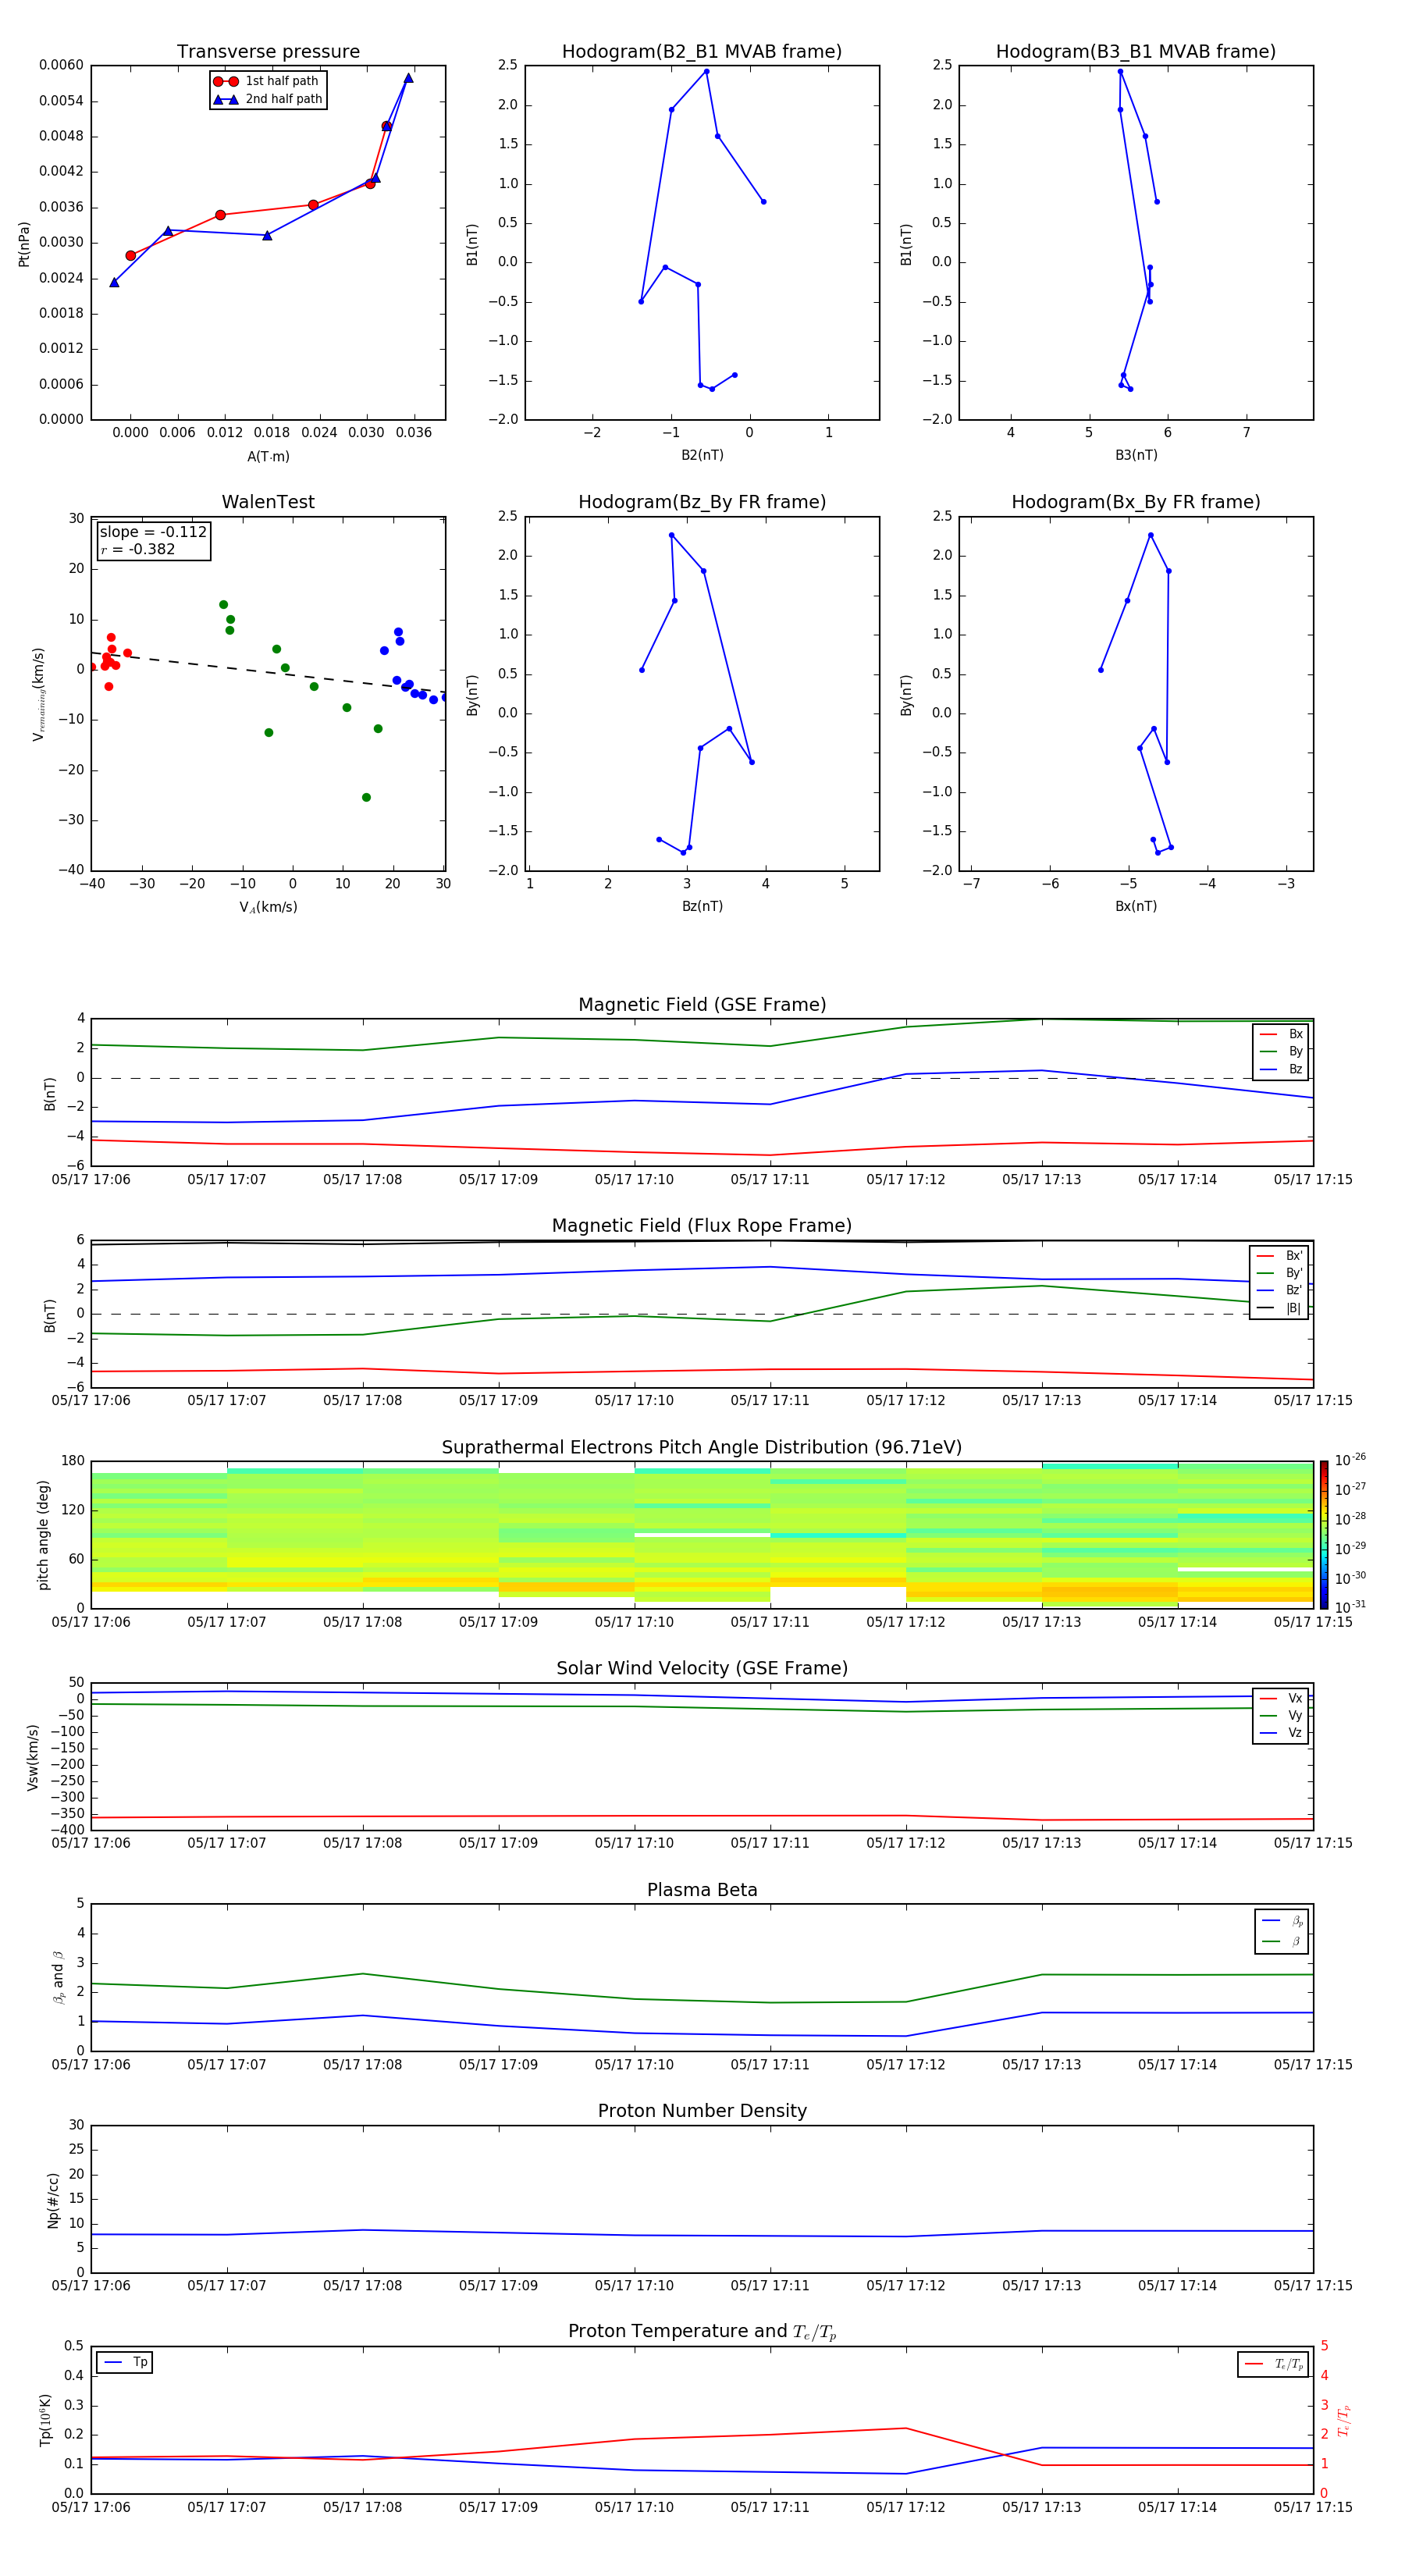The width and height of the screenshot is (1405, 2576).
Task: Click the pitch angle spectrogram image
Action: pyautogui.click(x=702, y=1535)
